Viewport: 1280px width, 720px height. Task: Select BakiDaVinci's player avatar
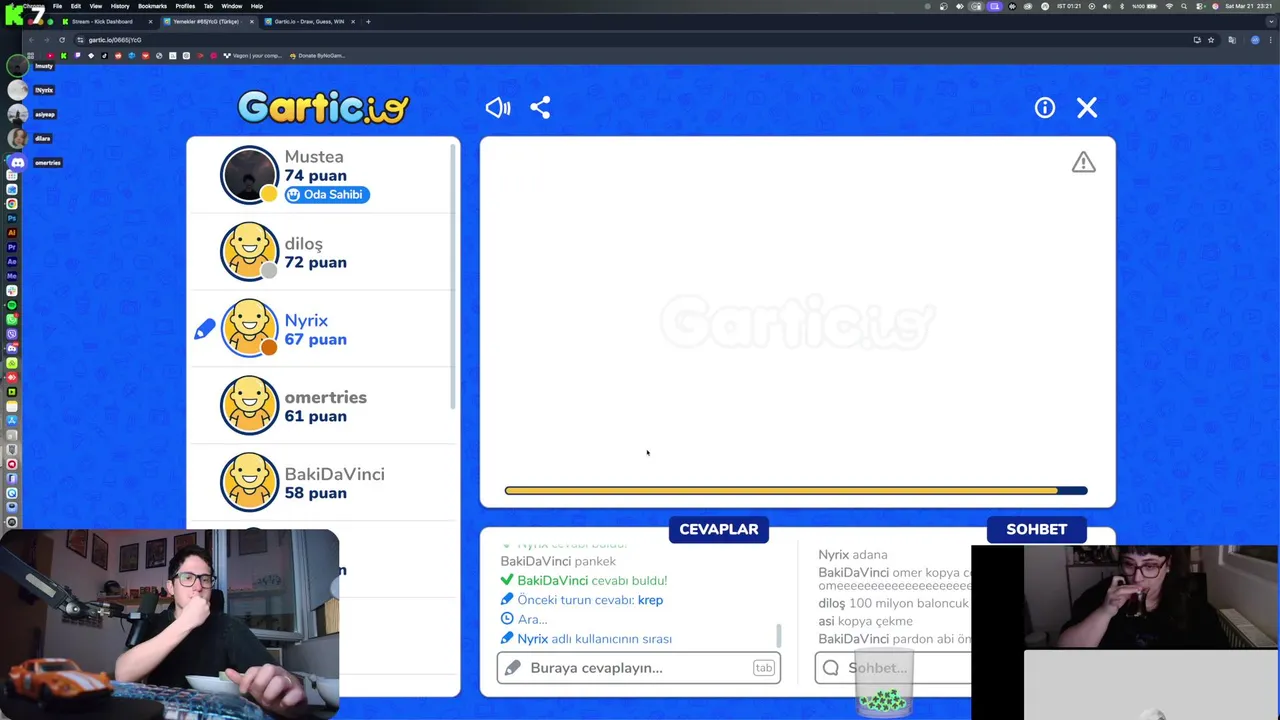(x=249, y=482)
